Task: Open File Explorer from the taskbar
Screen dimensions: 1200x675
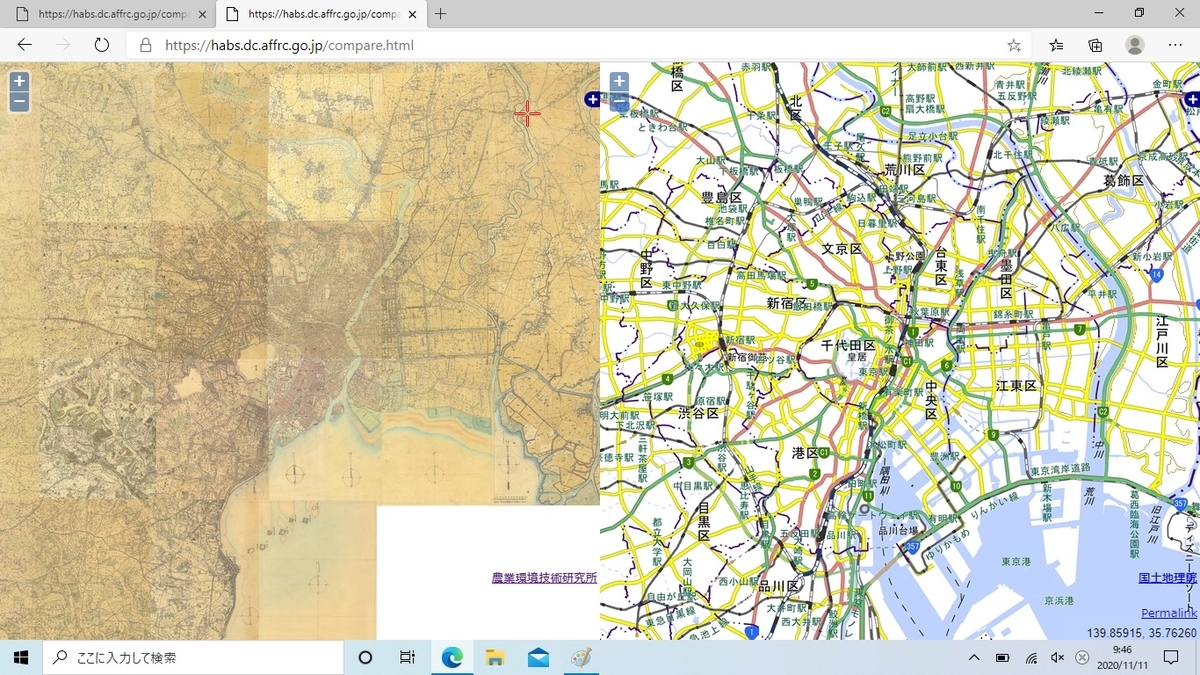Action: click(x=495, y=657)
